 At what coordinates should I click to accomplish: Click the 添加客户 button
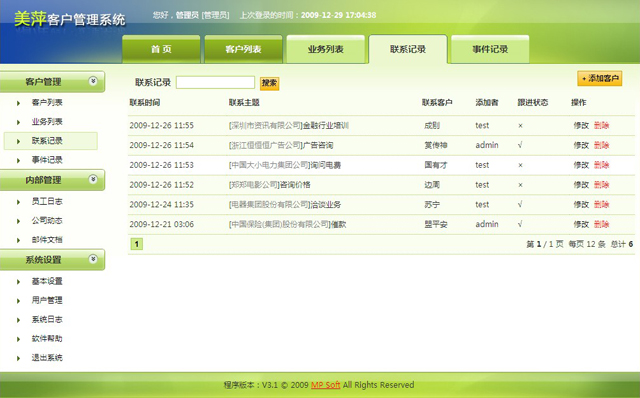600,78
